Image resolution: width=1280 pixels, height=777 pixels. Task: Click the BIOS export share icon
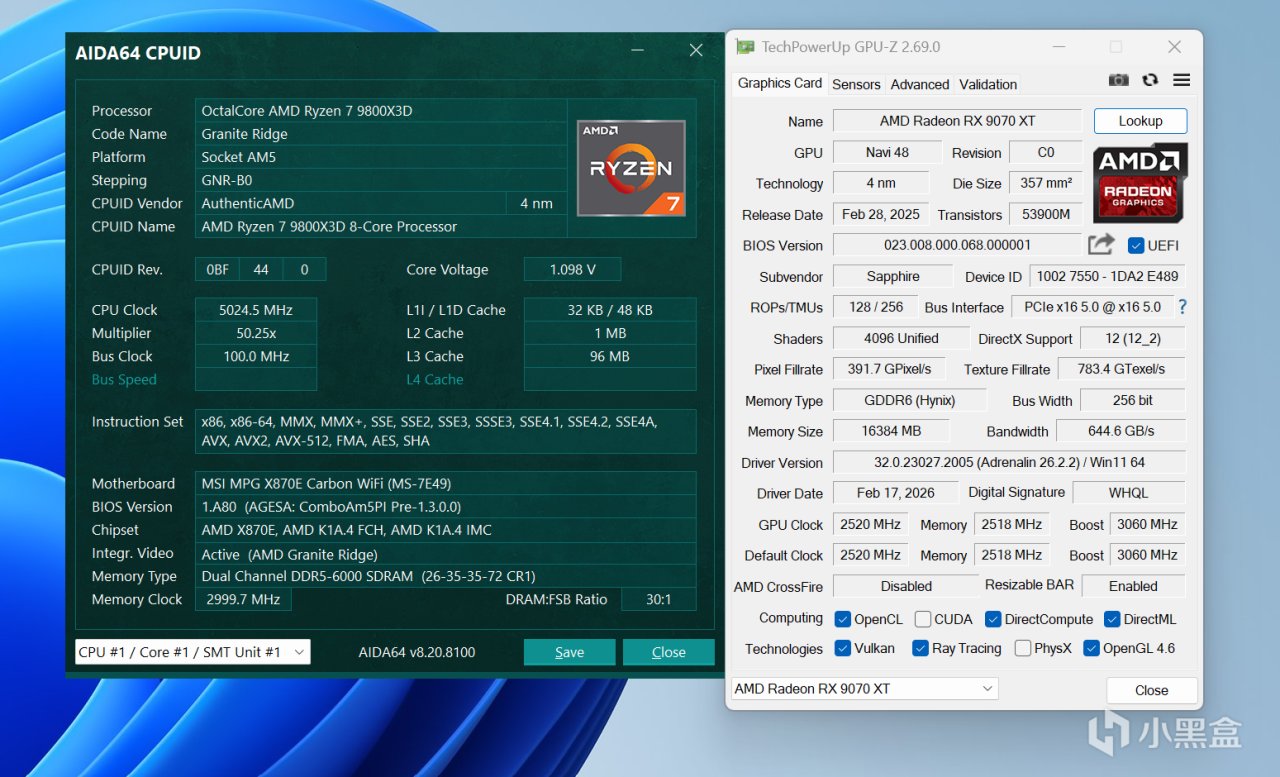click(1101, 244)
